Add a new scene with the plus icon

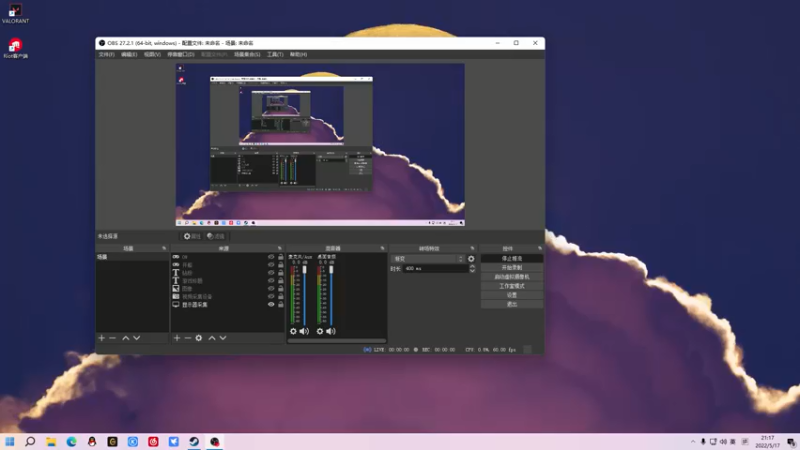102,338
